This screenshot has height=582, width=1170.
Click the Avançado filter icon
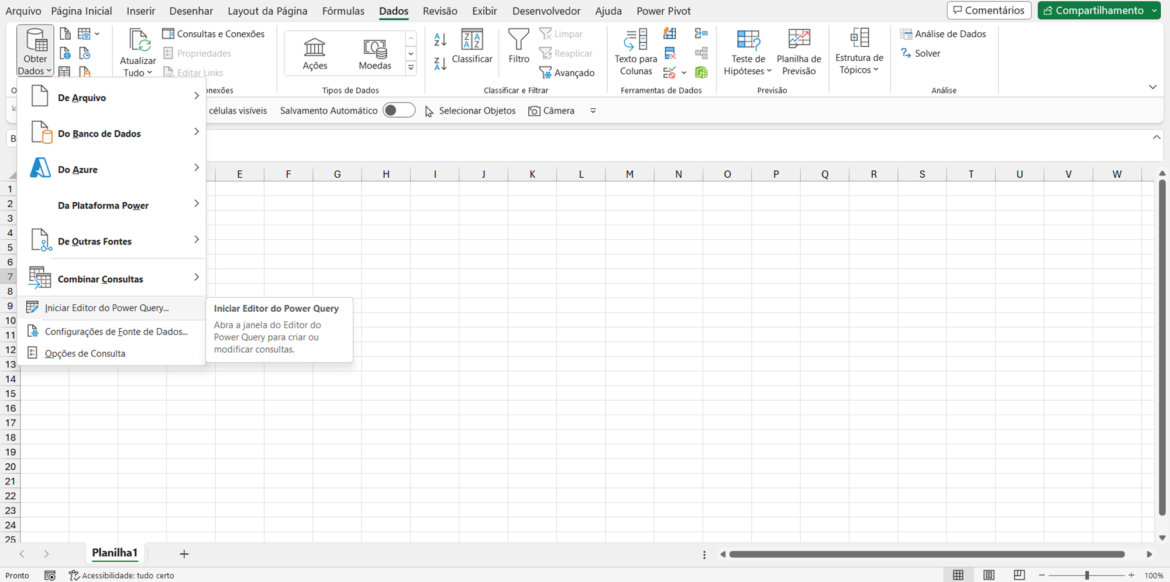click(545, 72)
